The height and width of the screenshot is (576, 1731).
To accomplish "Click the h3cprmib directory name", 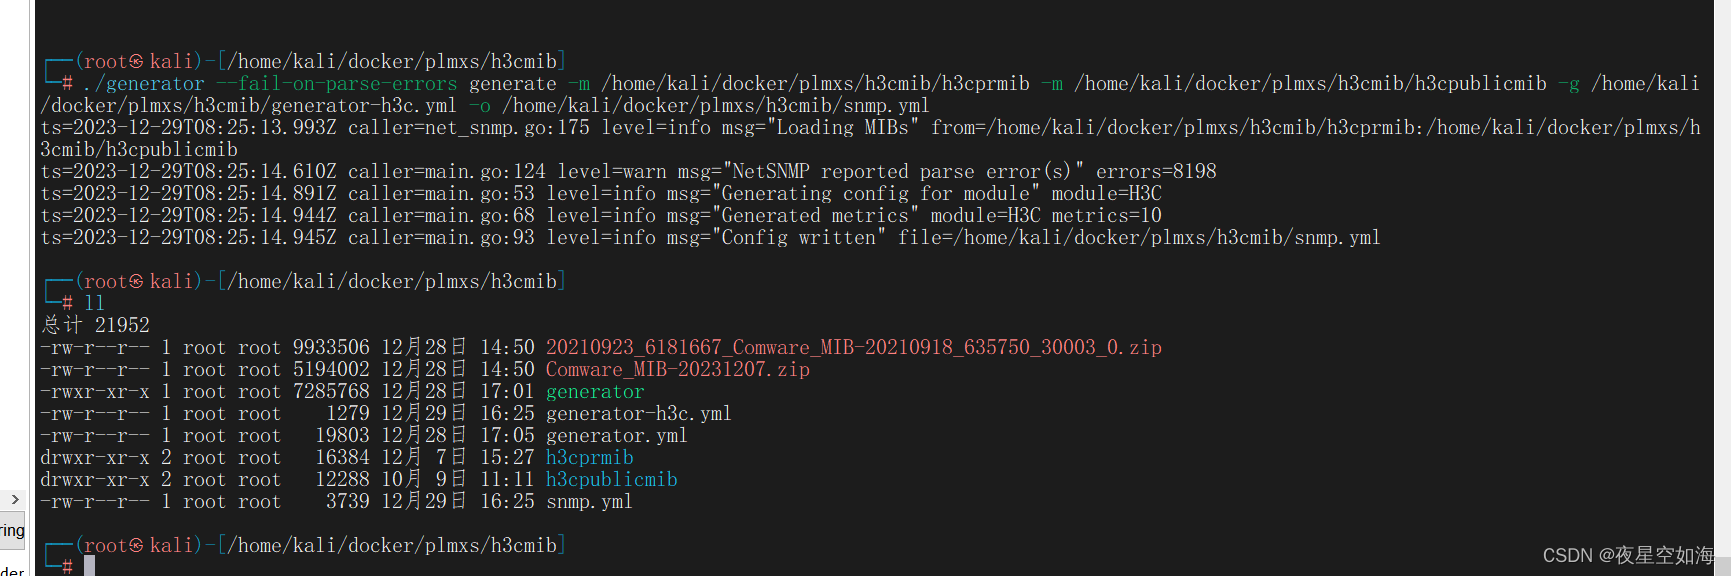I will (x=589, y=458).
